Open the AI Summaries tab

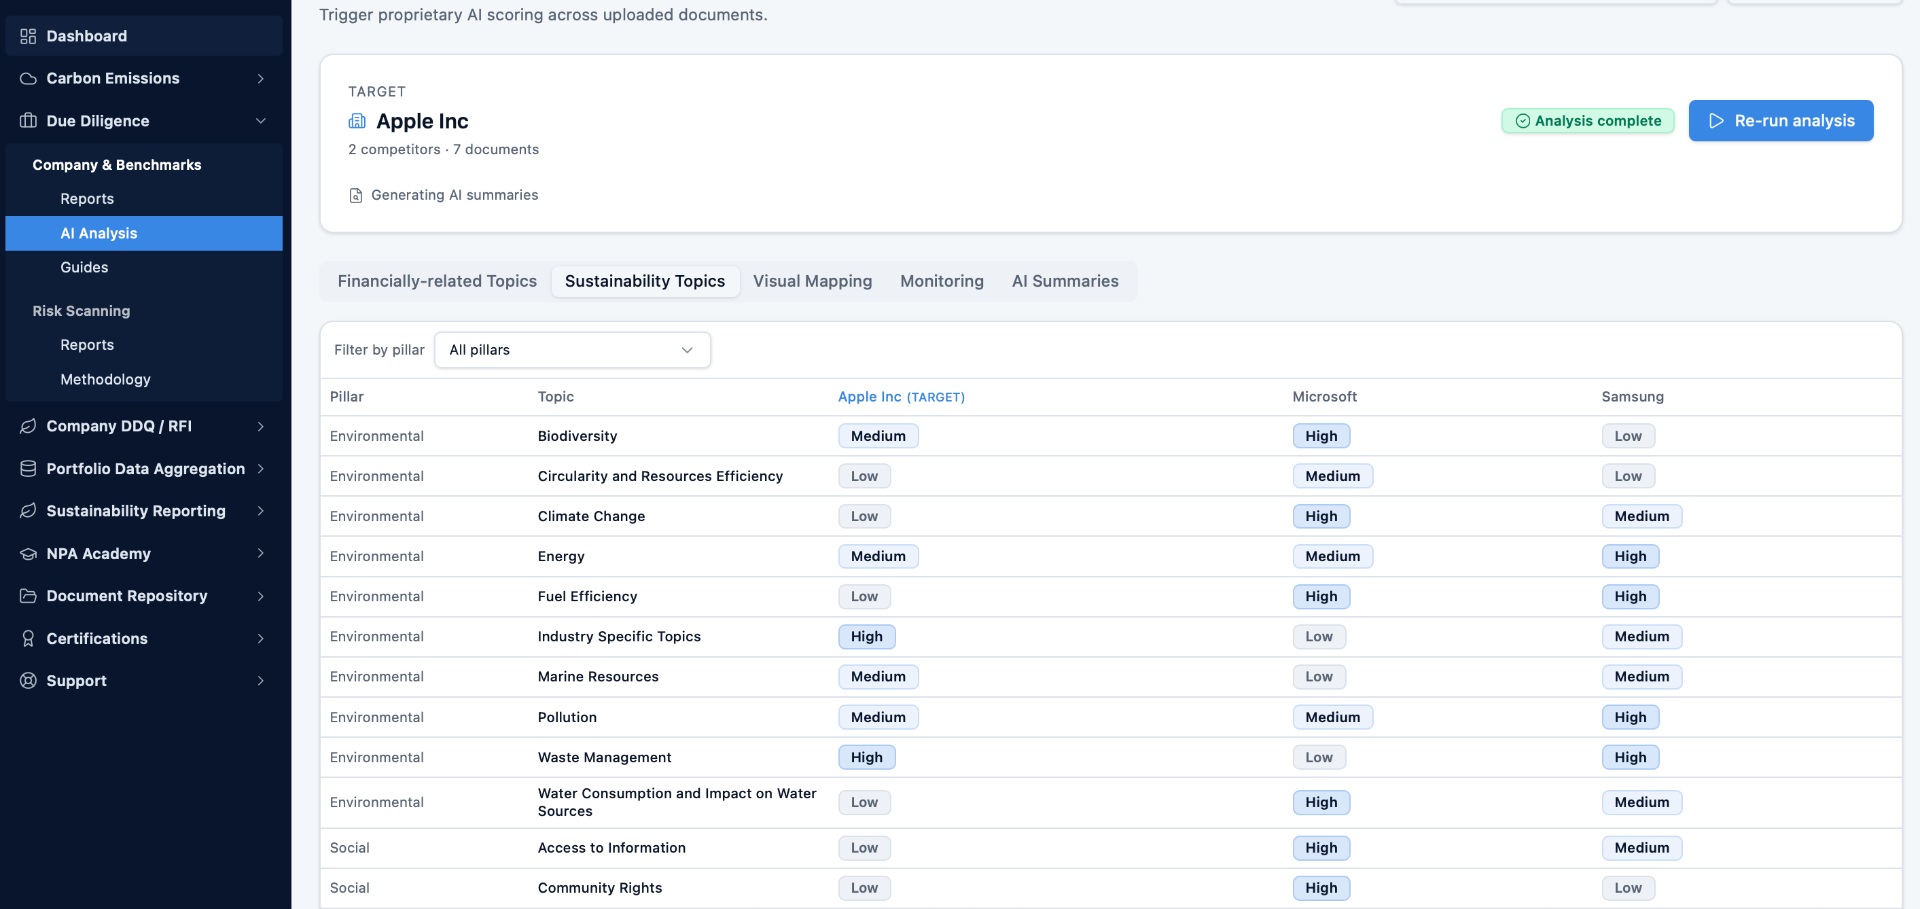(x=1065, y=281)
